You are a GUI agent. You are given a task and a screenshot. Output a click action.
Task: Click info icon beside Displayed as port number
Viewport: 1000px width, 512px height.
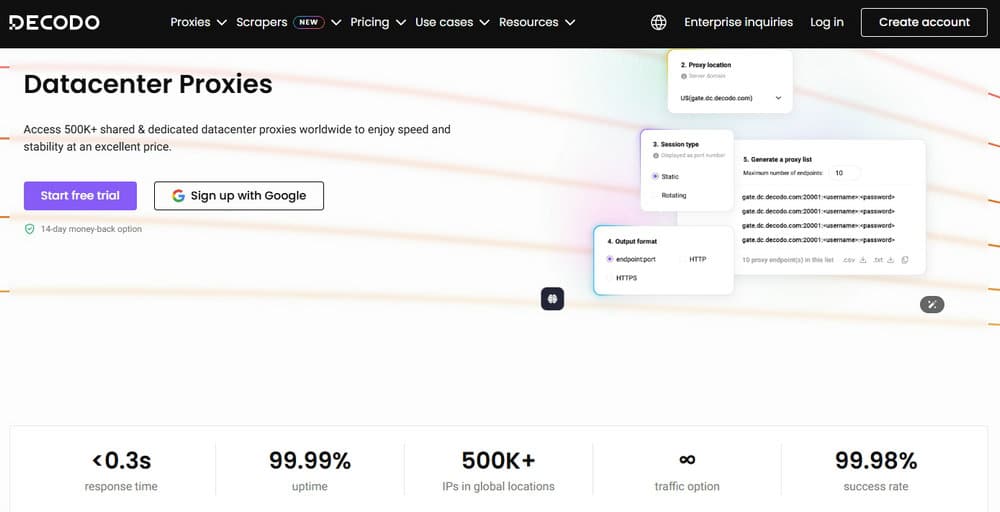click(656, 156)
